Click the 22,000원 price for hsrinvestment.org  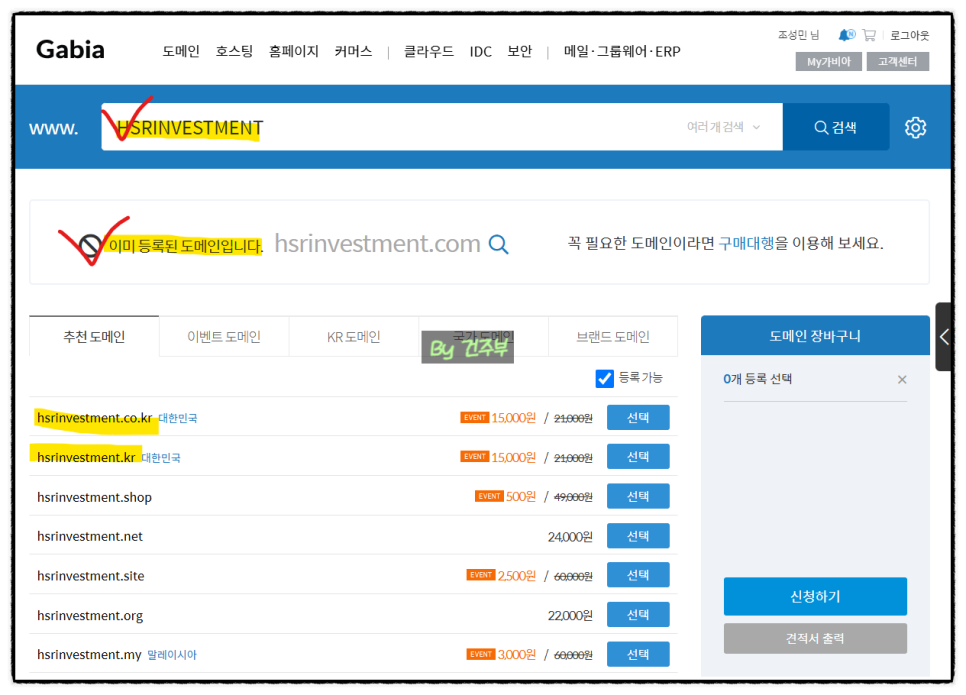point(570,616)
